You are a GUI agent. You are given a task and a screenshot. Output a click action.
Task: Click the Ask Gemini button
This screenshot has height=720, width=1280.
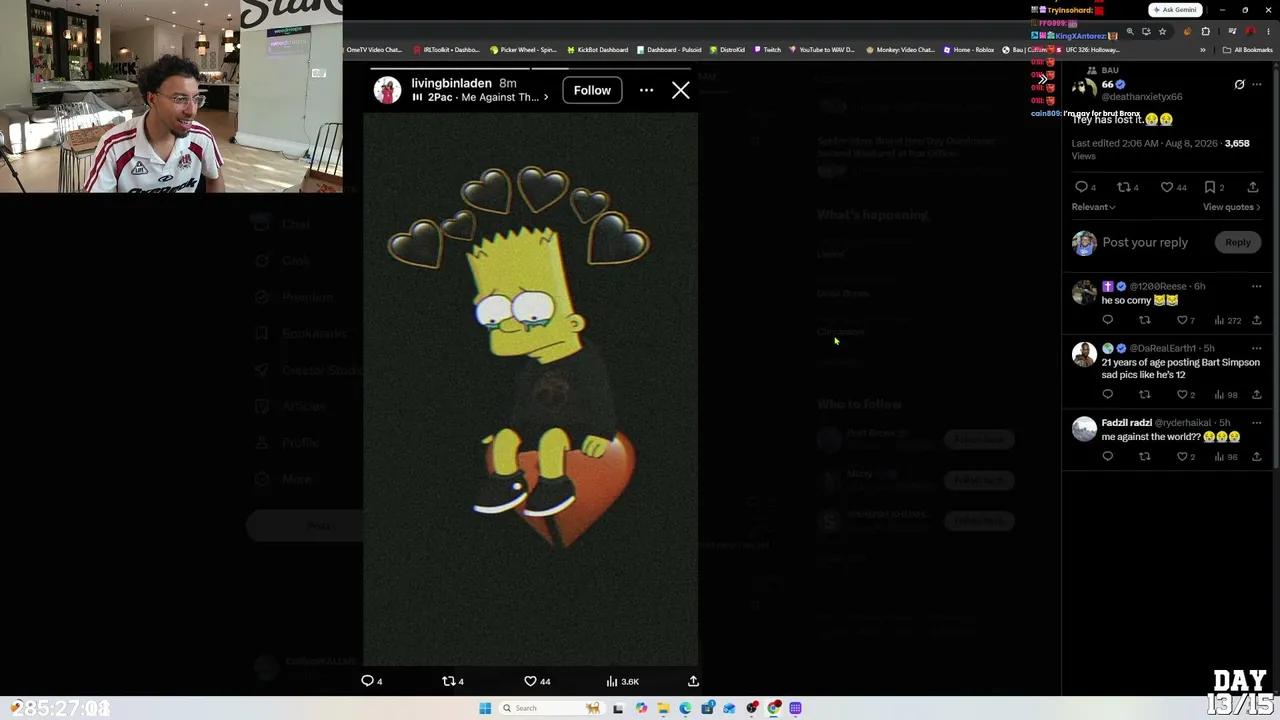click(x=1175, y=10)
